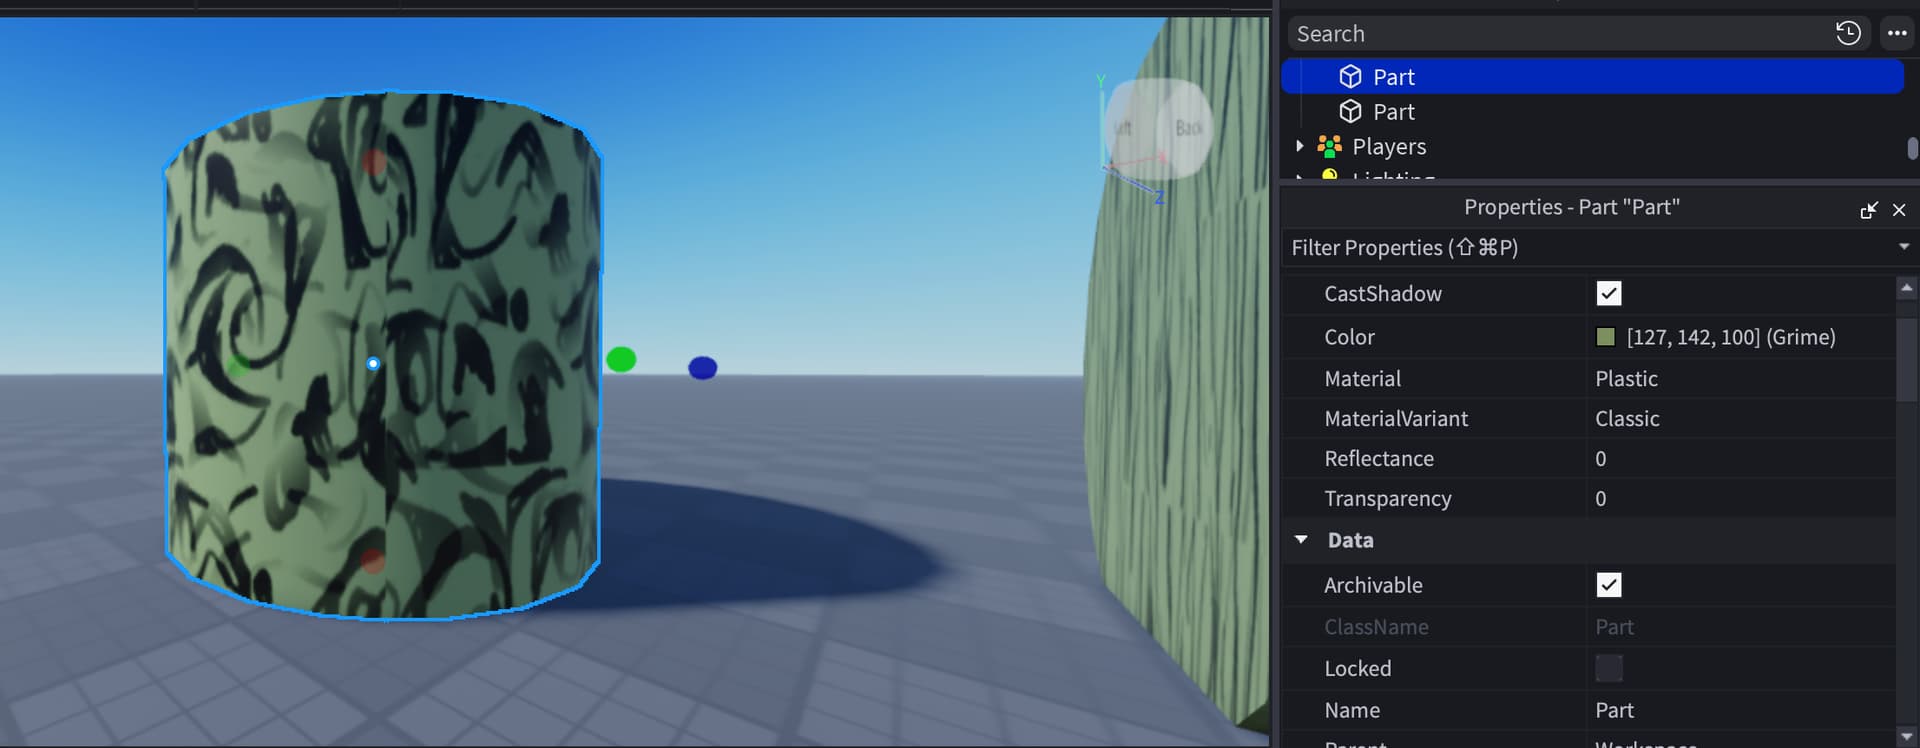Image resolution: width=1920 pixels, height=748 pixels.
Task: Click the Grime color swatch
Action: (x=1606, y=337)
